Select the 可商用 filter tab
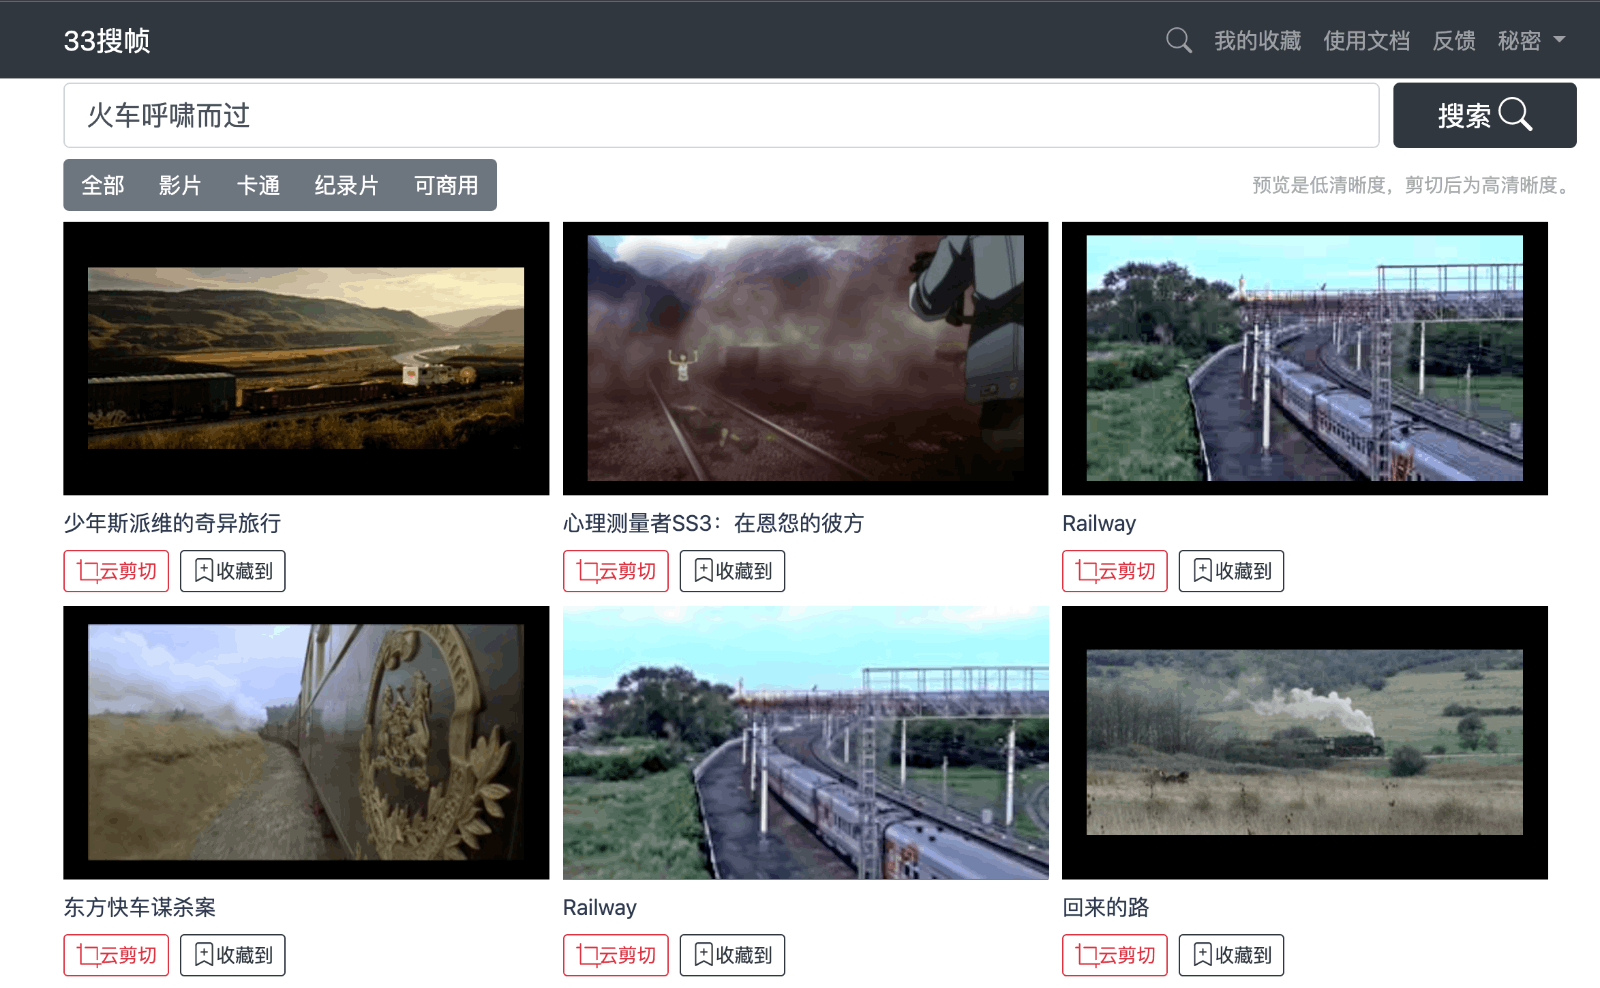The width and height of the screenshot is (1600, 988). (446, 185)
